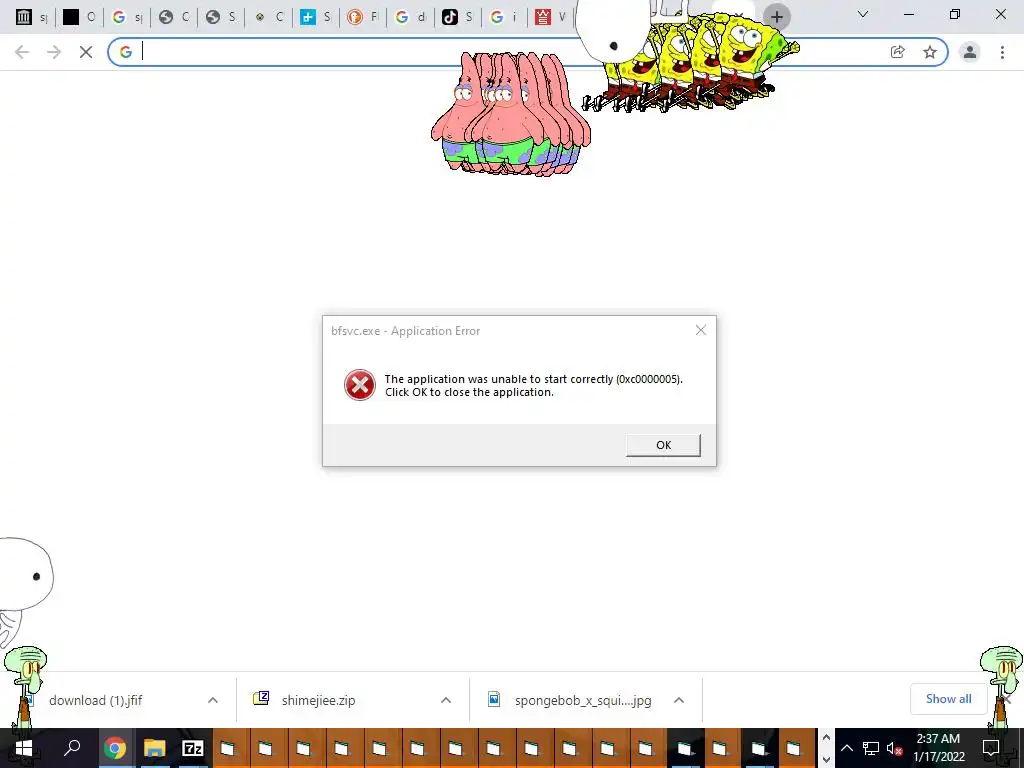The height and width of the screenshot is (768, 1024).
Task: Open the downloaded file shimejiee.zip
Action: click(318, 700)
